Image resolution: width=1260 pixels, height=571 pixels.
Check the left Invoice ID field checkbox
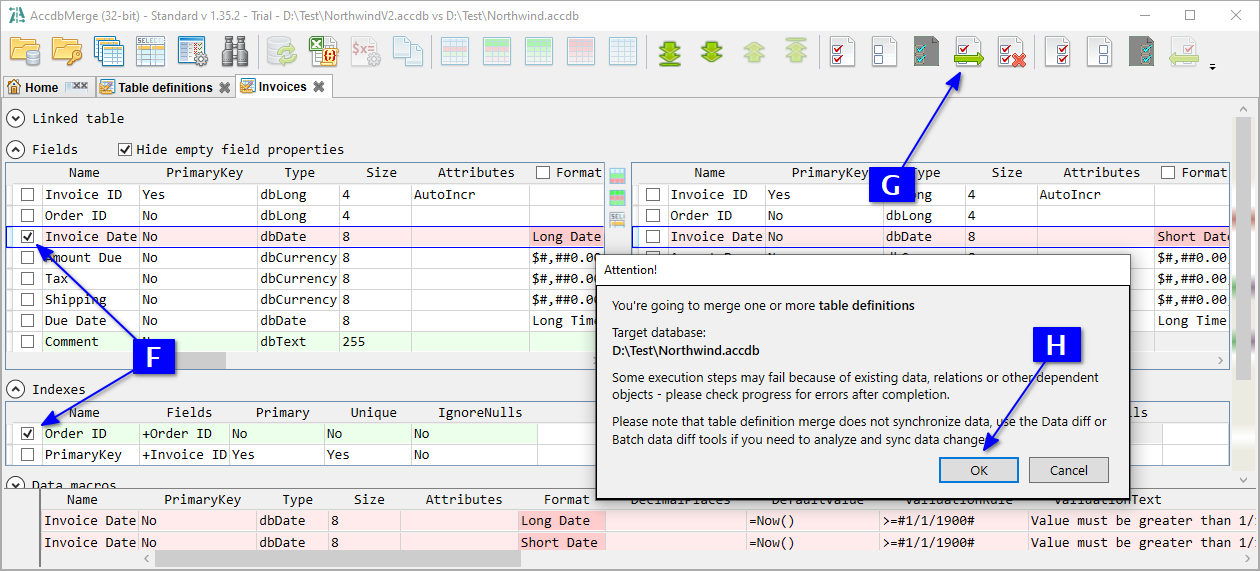28,195
